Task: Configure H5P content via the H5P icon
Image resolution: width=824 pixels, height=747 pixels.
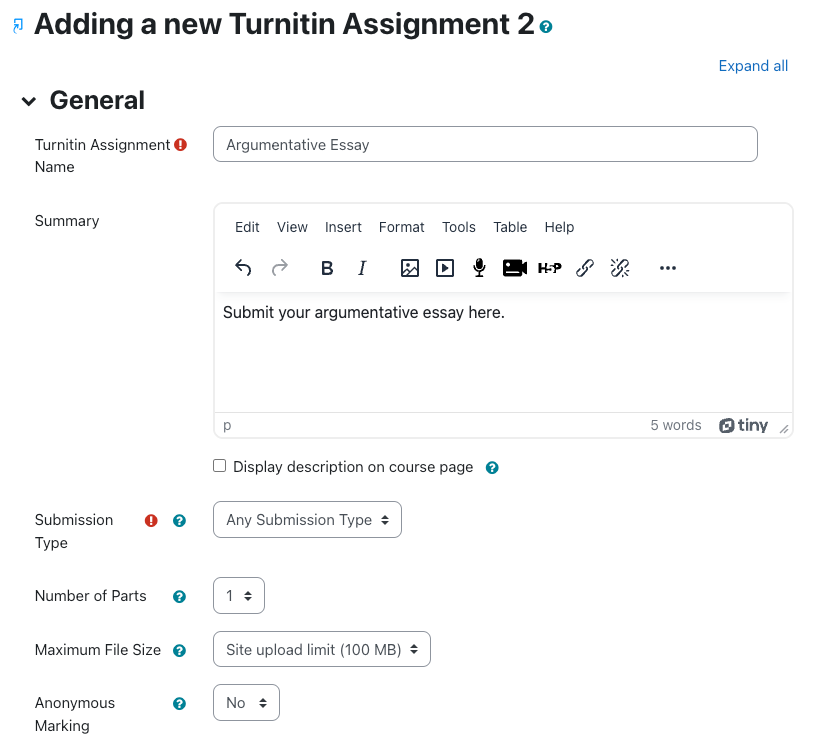Action: (550, 268)
